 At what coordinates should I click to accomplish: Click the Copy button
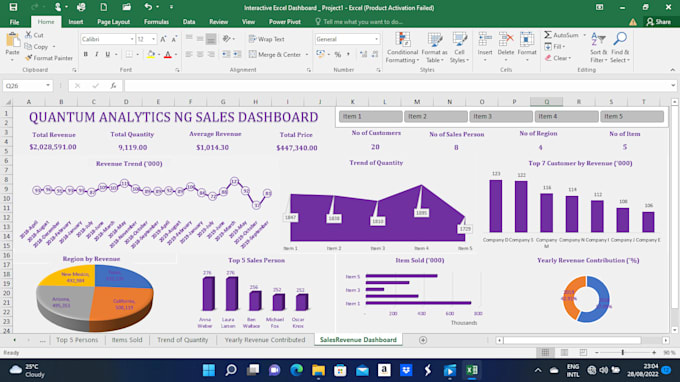click(36, 46)
